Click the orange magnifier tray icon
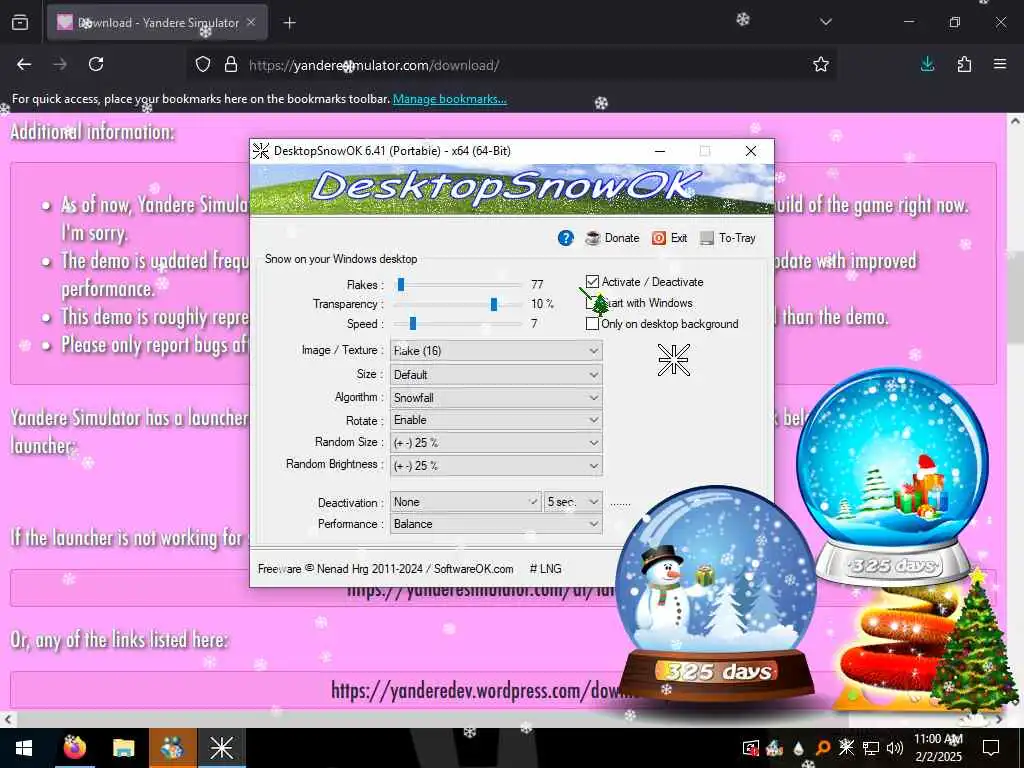The width and height of the screenshot is (1024, 768). click(822, 748)
